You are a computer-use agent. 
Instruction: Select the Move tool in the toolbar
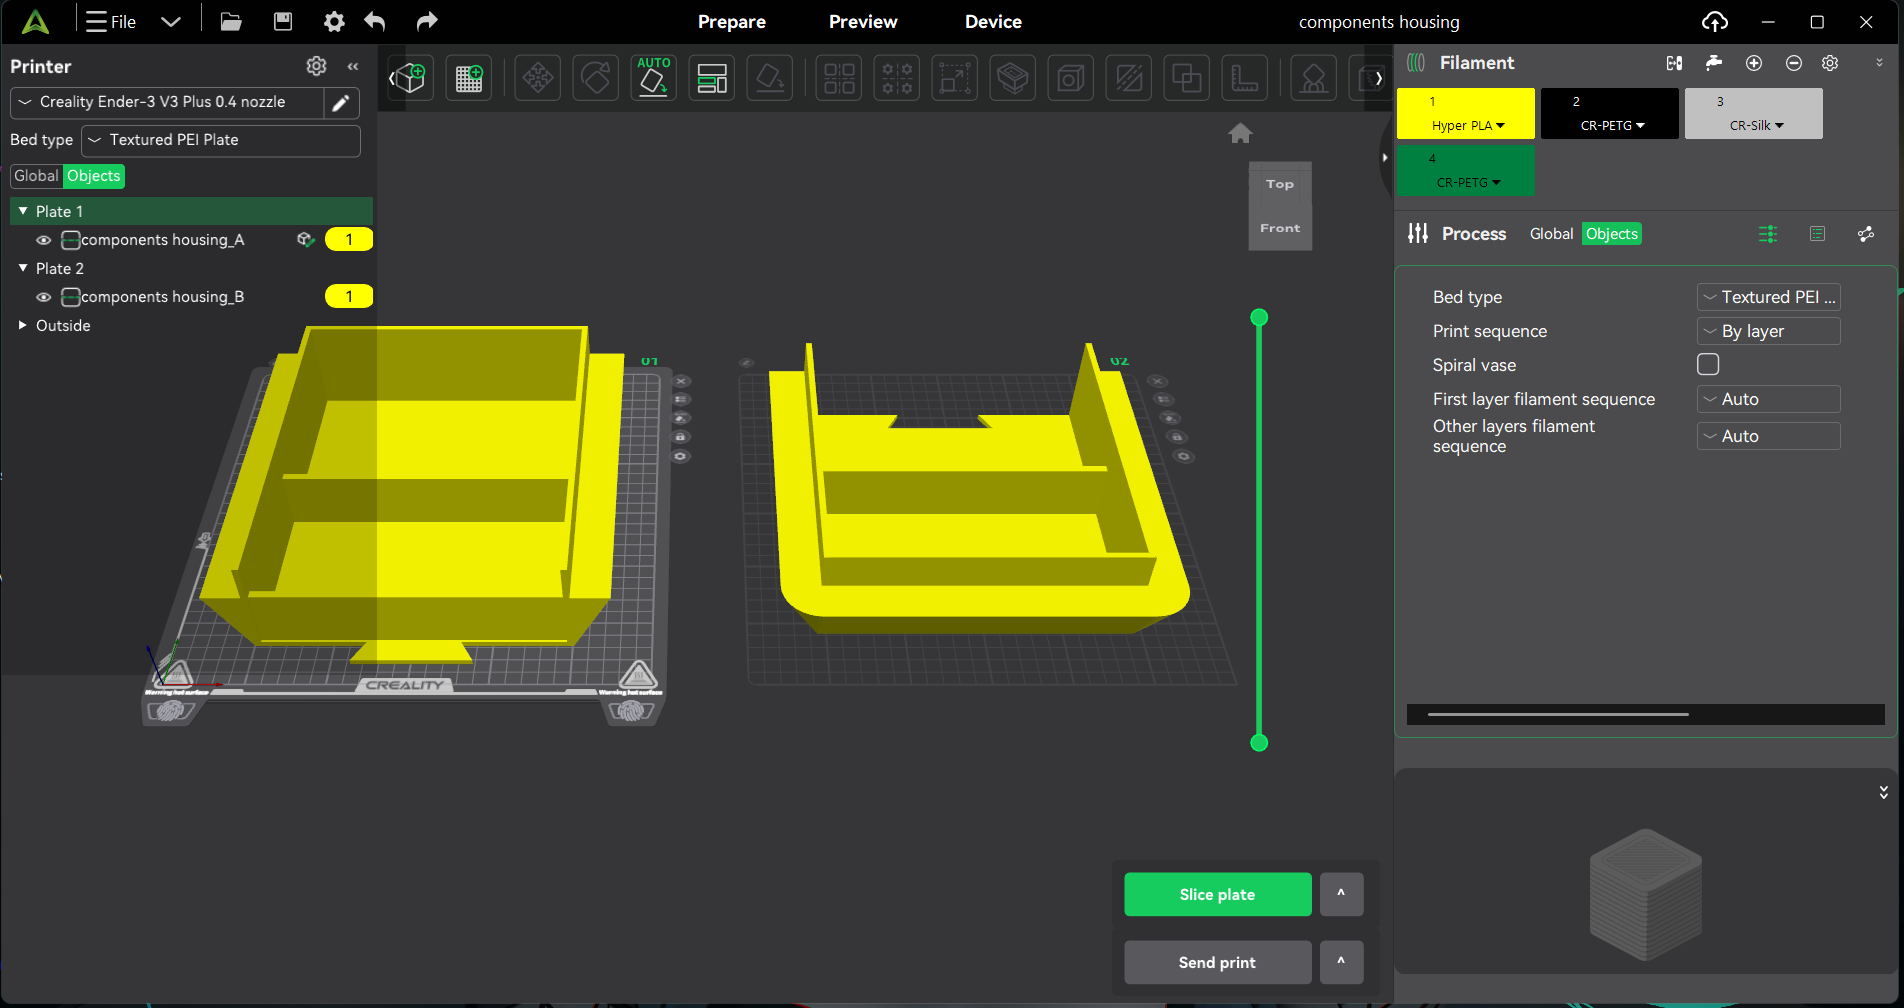[x=538, y=78]
